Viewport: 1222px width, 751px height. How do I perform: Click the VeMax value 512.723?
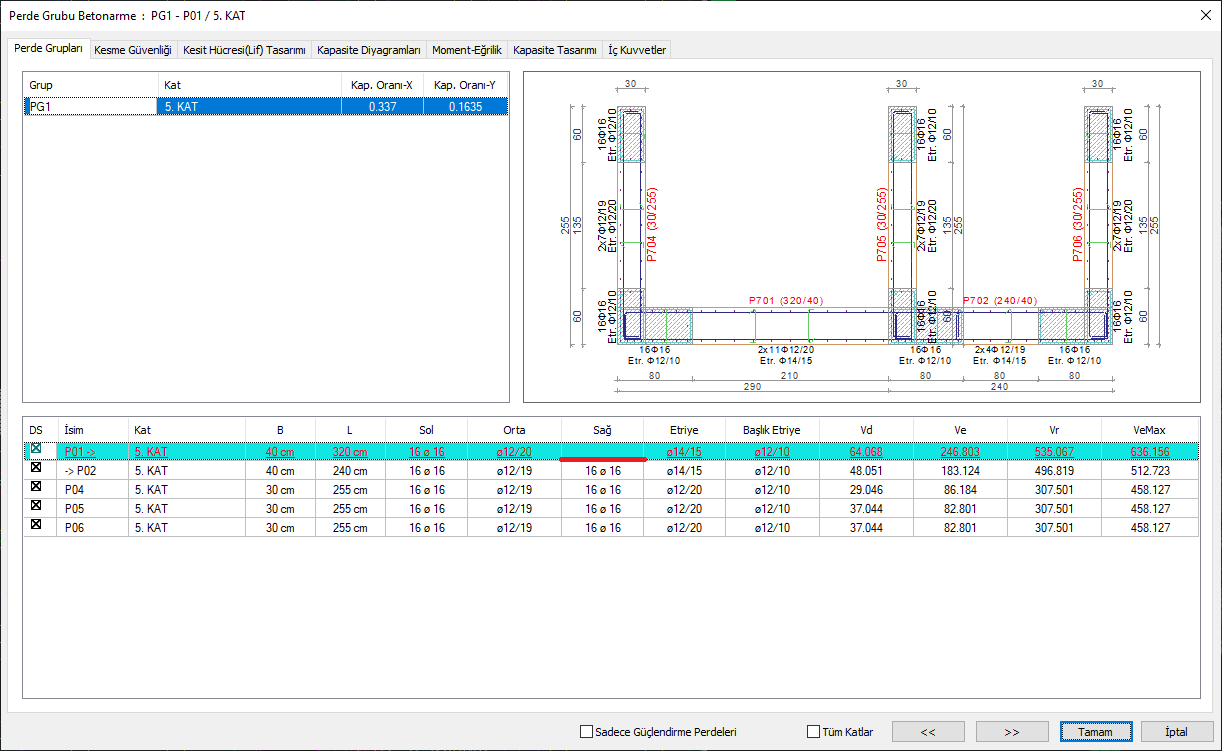(x=1150, y=471)
